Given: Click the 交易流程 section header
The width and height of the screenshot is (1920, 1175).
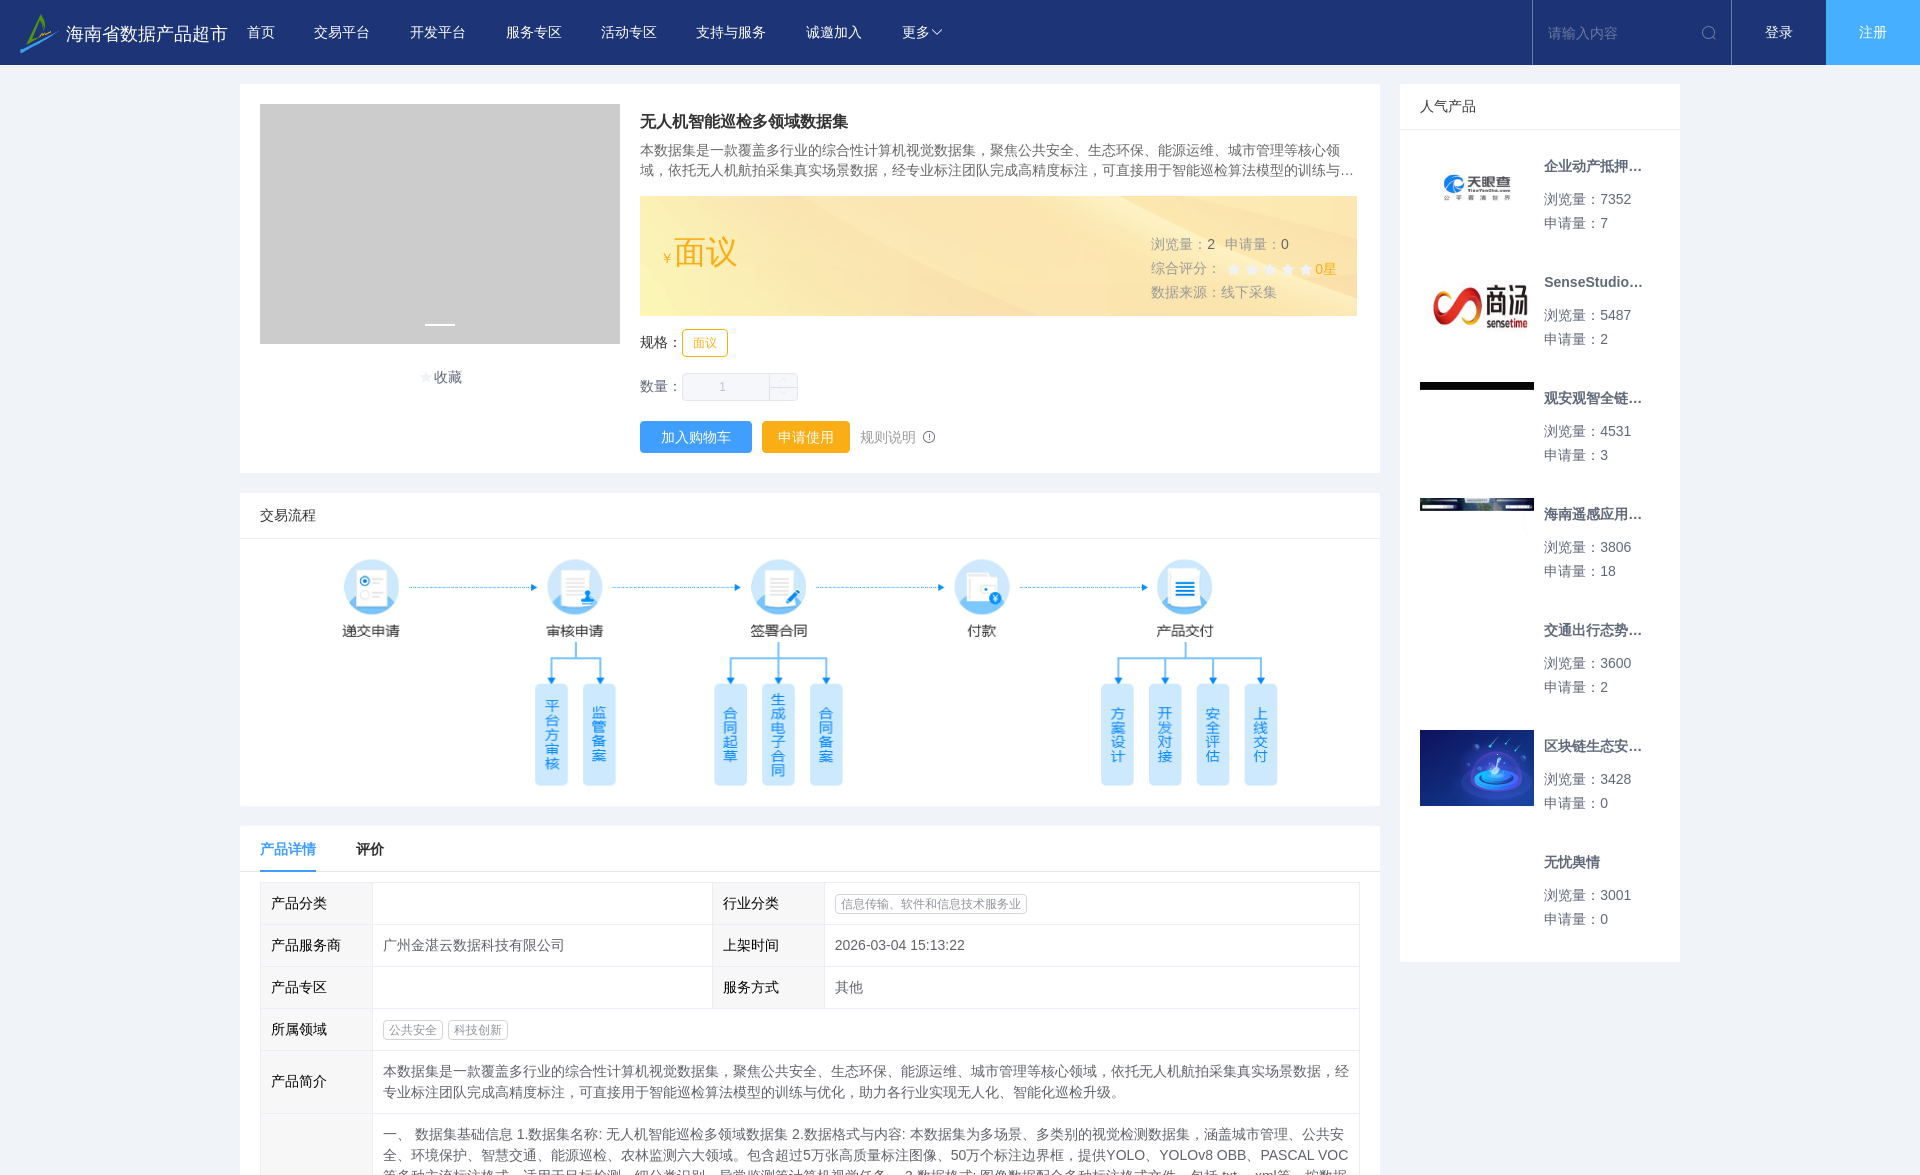Looking at the screenshot, I should point(288,515).
